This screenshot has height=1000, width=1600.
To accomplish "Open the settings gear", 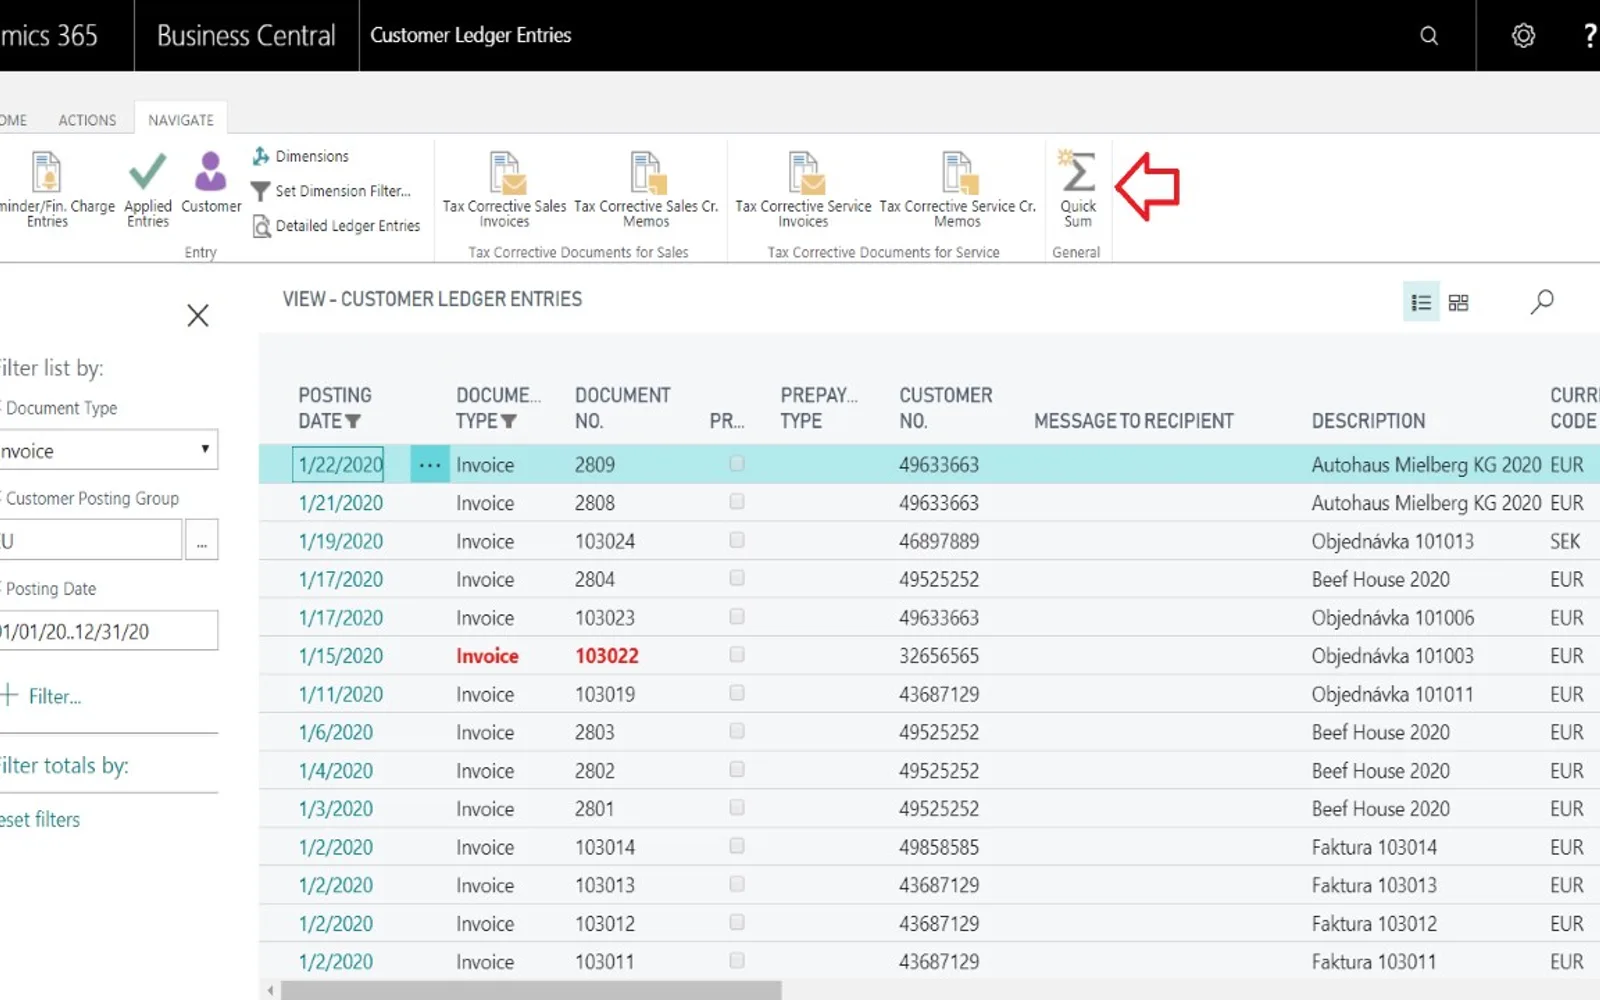I will click(x=1523, y=36).
